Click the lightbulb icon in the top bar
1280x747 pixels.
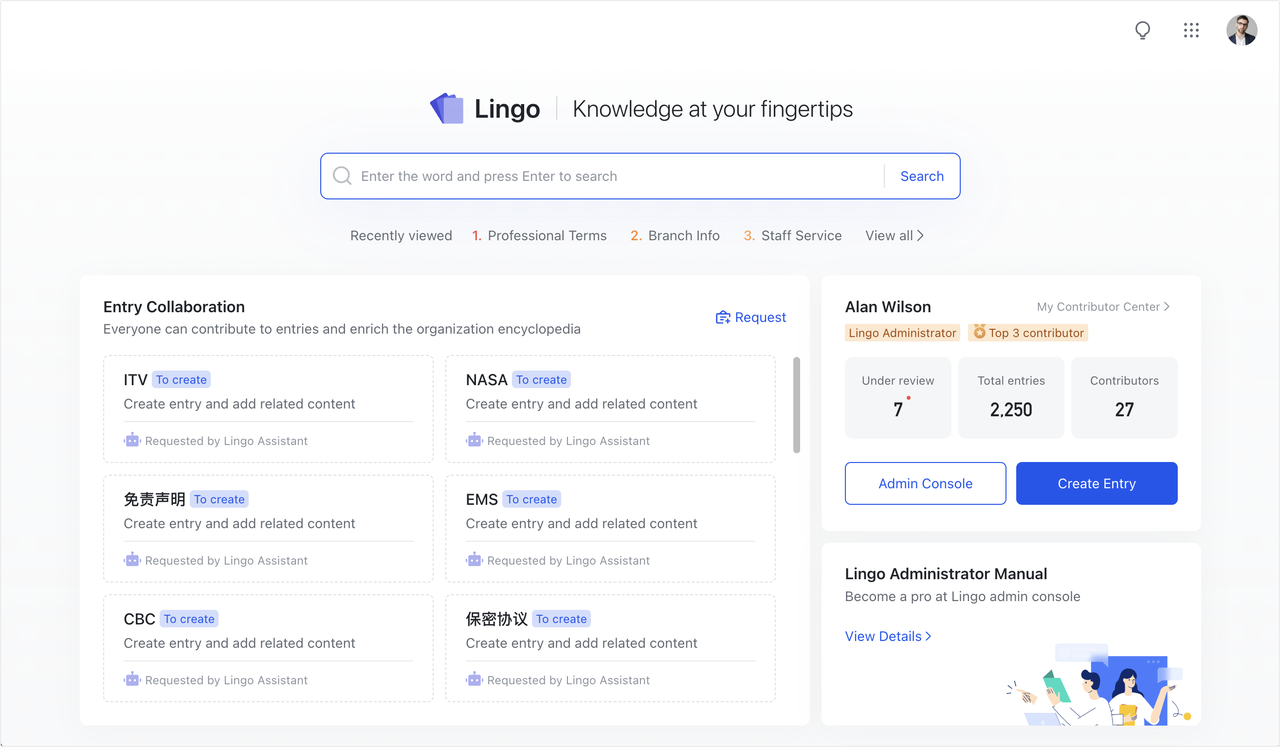[x=1142, y=30]
